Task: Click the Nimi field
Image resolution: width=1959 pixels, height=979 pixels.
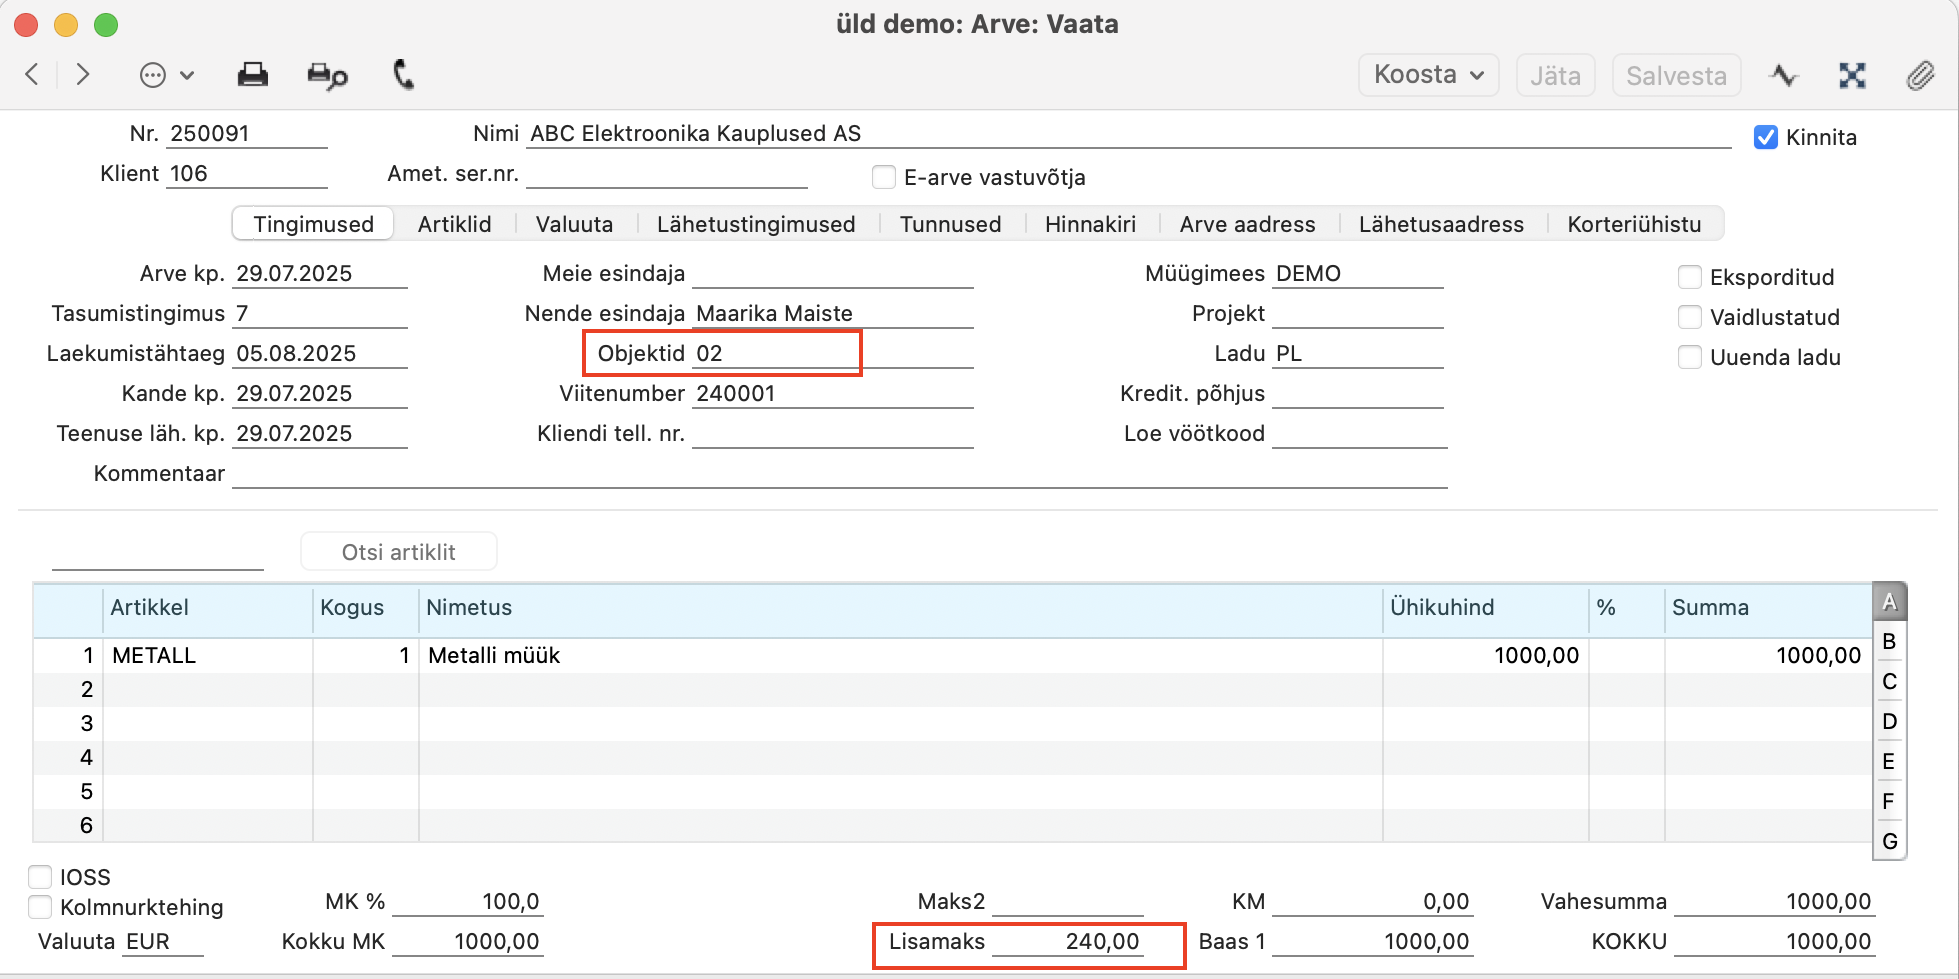Action: tap(1129, 133)
